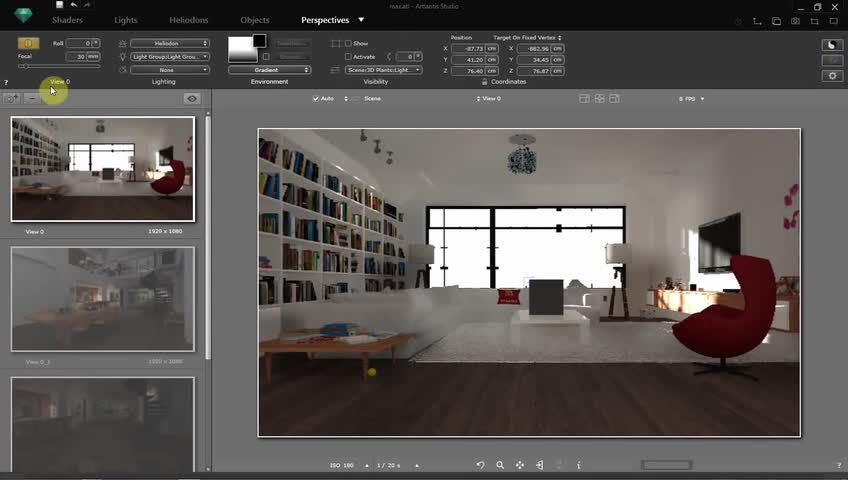Viewport: 848px width, 480px height.
Task: Expand the Perspectives arrow menu
Action: click(x=361, y=20)
